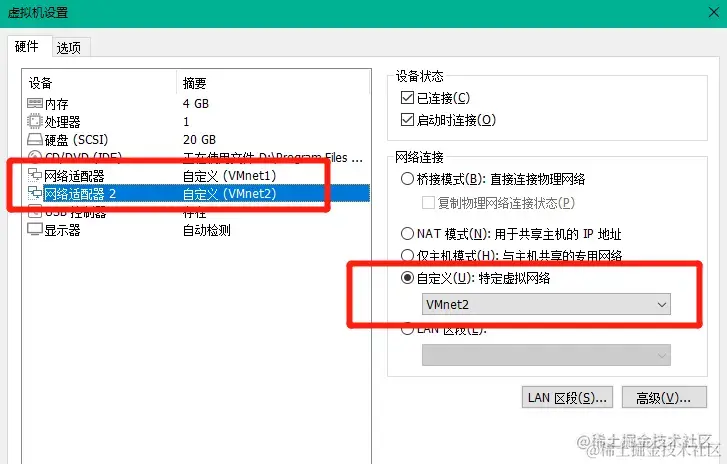Viewport: 727px width, 464px height.
Task: Click the 设备 column header
Action: coord(100,83)
